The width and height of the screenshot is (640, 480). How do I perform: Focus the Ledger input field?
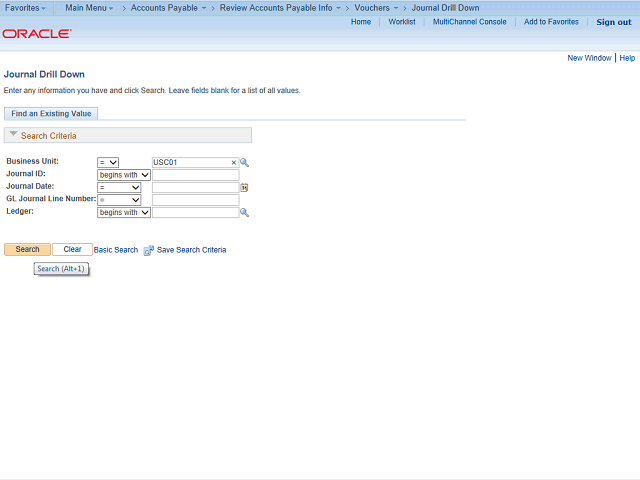coord(196,213)
